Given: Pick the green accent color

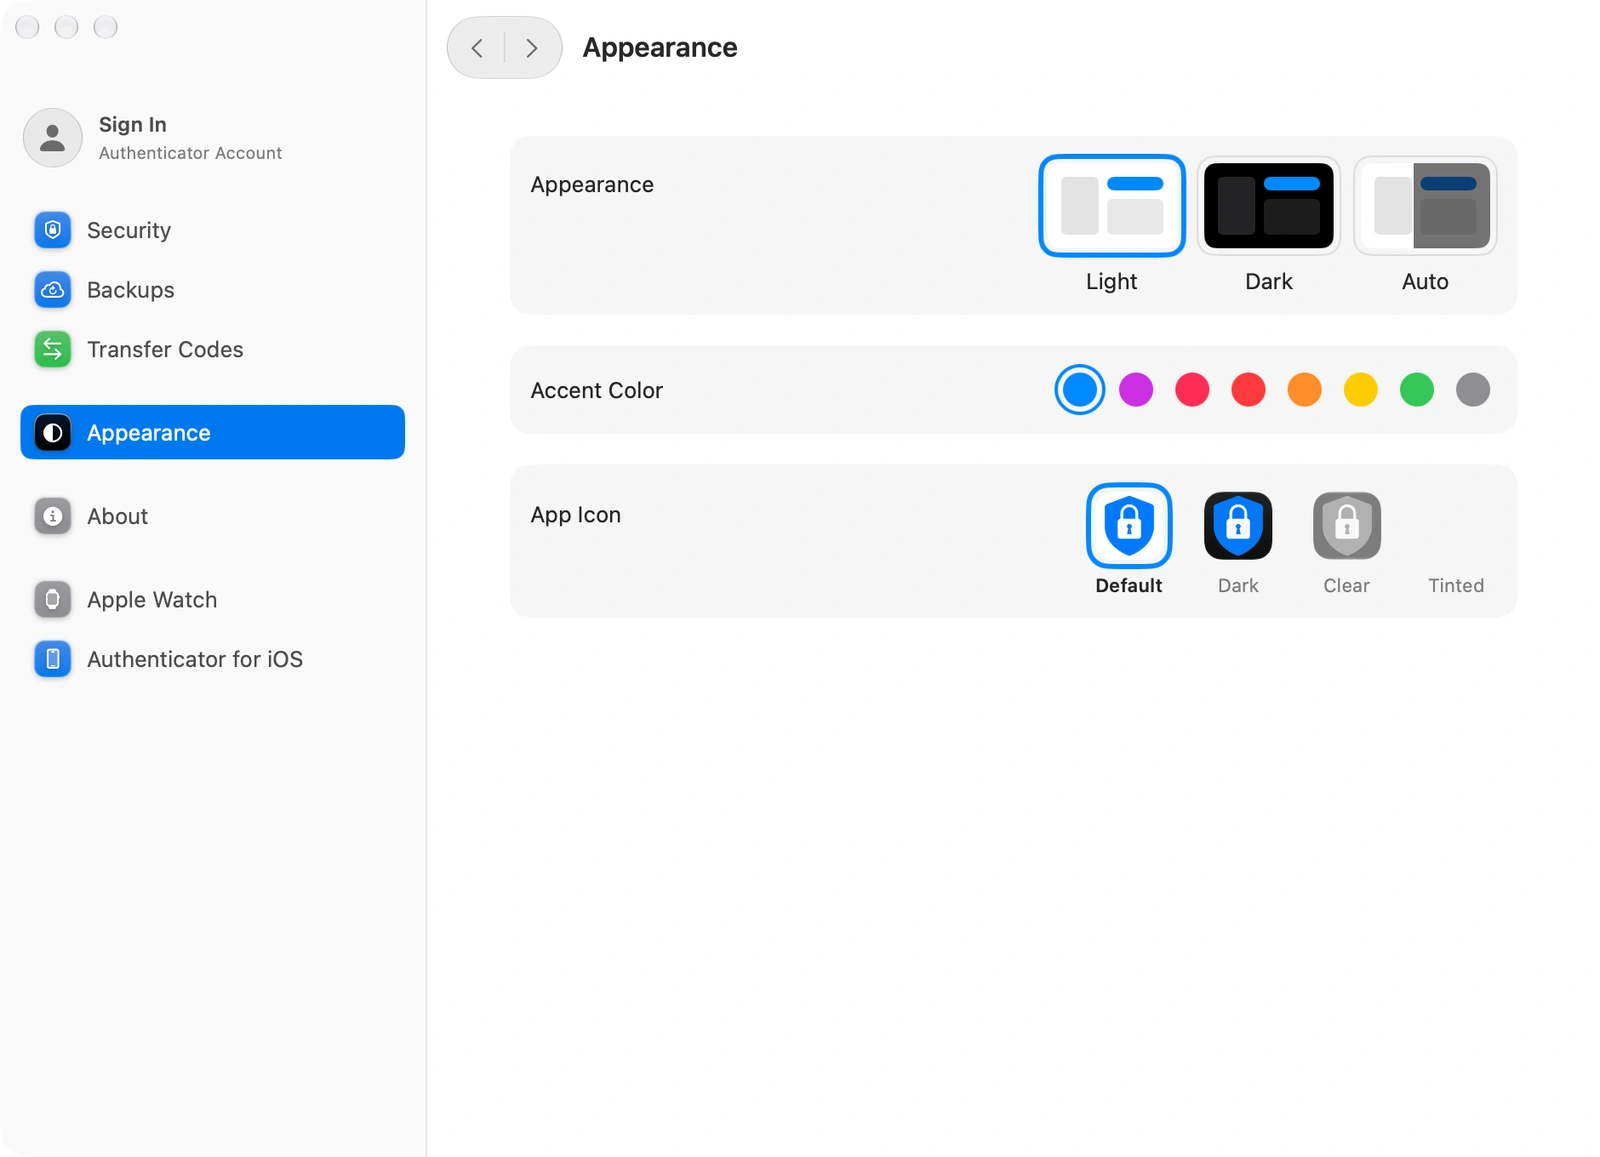Looking at the screenshot, I should point(1417,390).
